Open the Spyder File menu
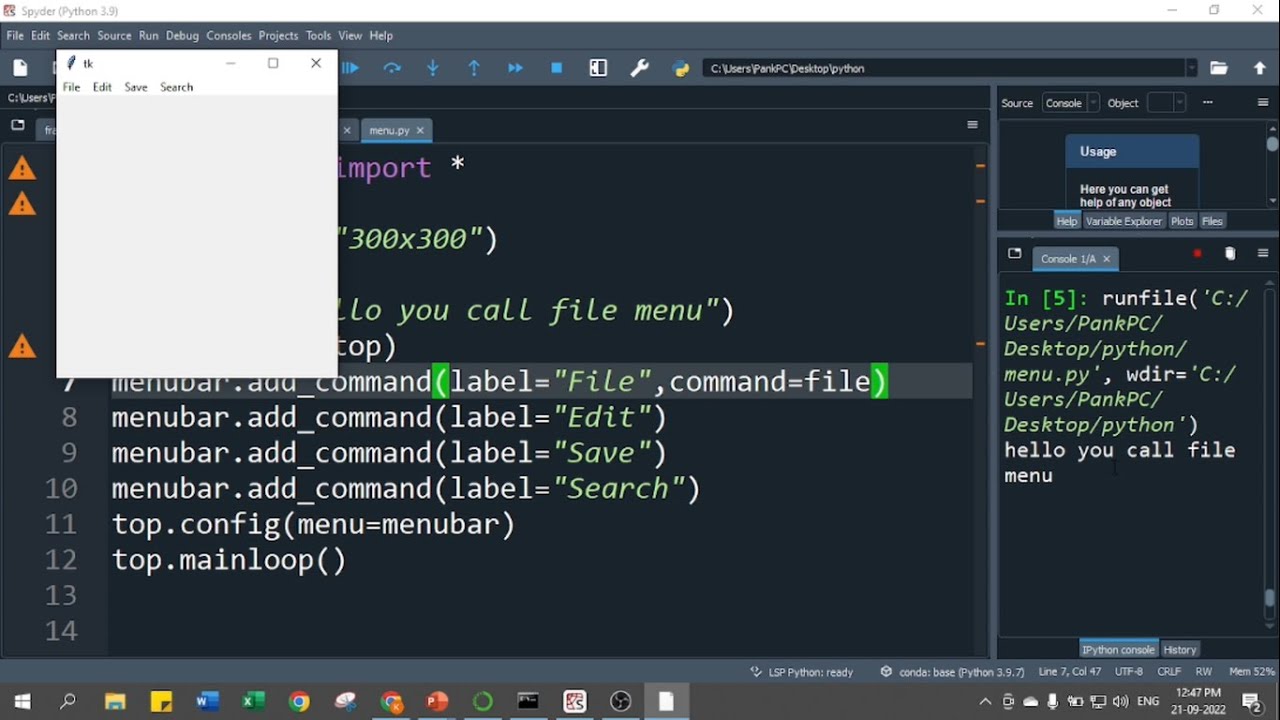 pyautogui.click(x=15, y=35)
